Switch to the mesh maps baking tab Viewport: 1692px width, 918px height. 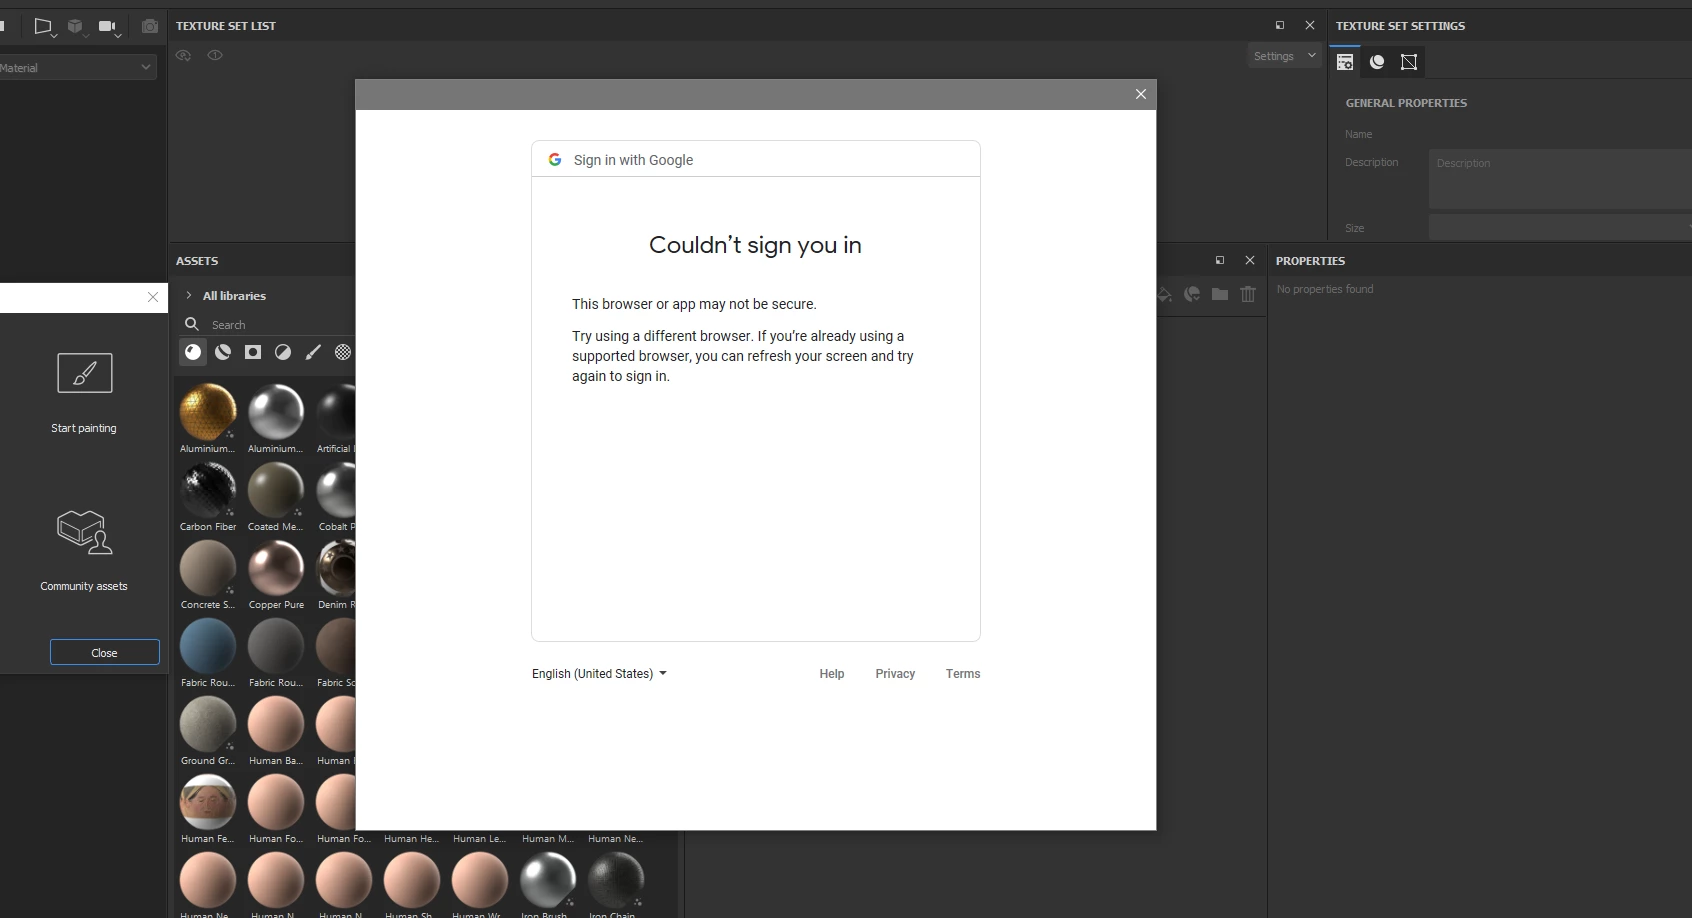click(x=1377, y=62)
